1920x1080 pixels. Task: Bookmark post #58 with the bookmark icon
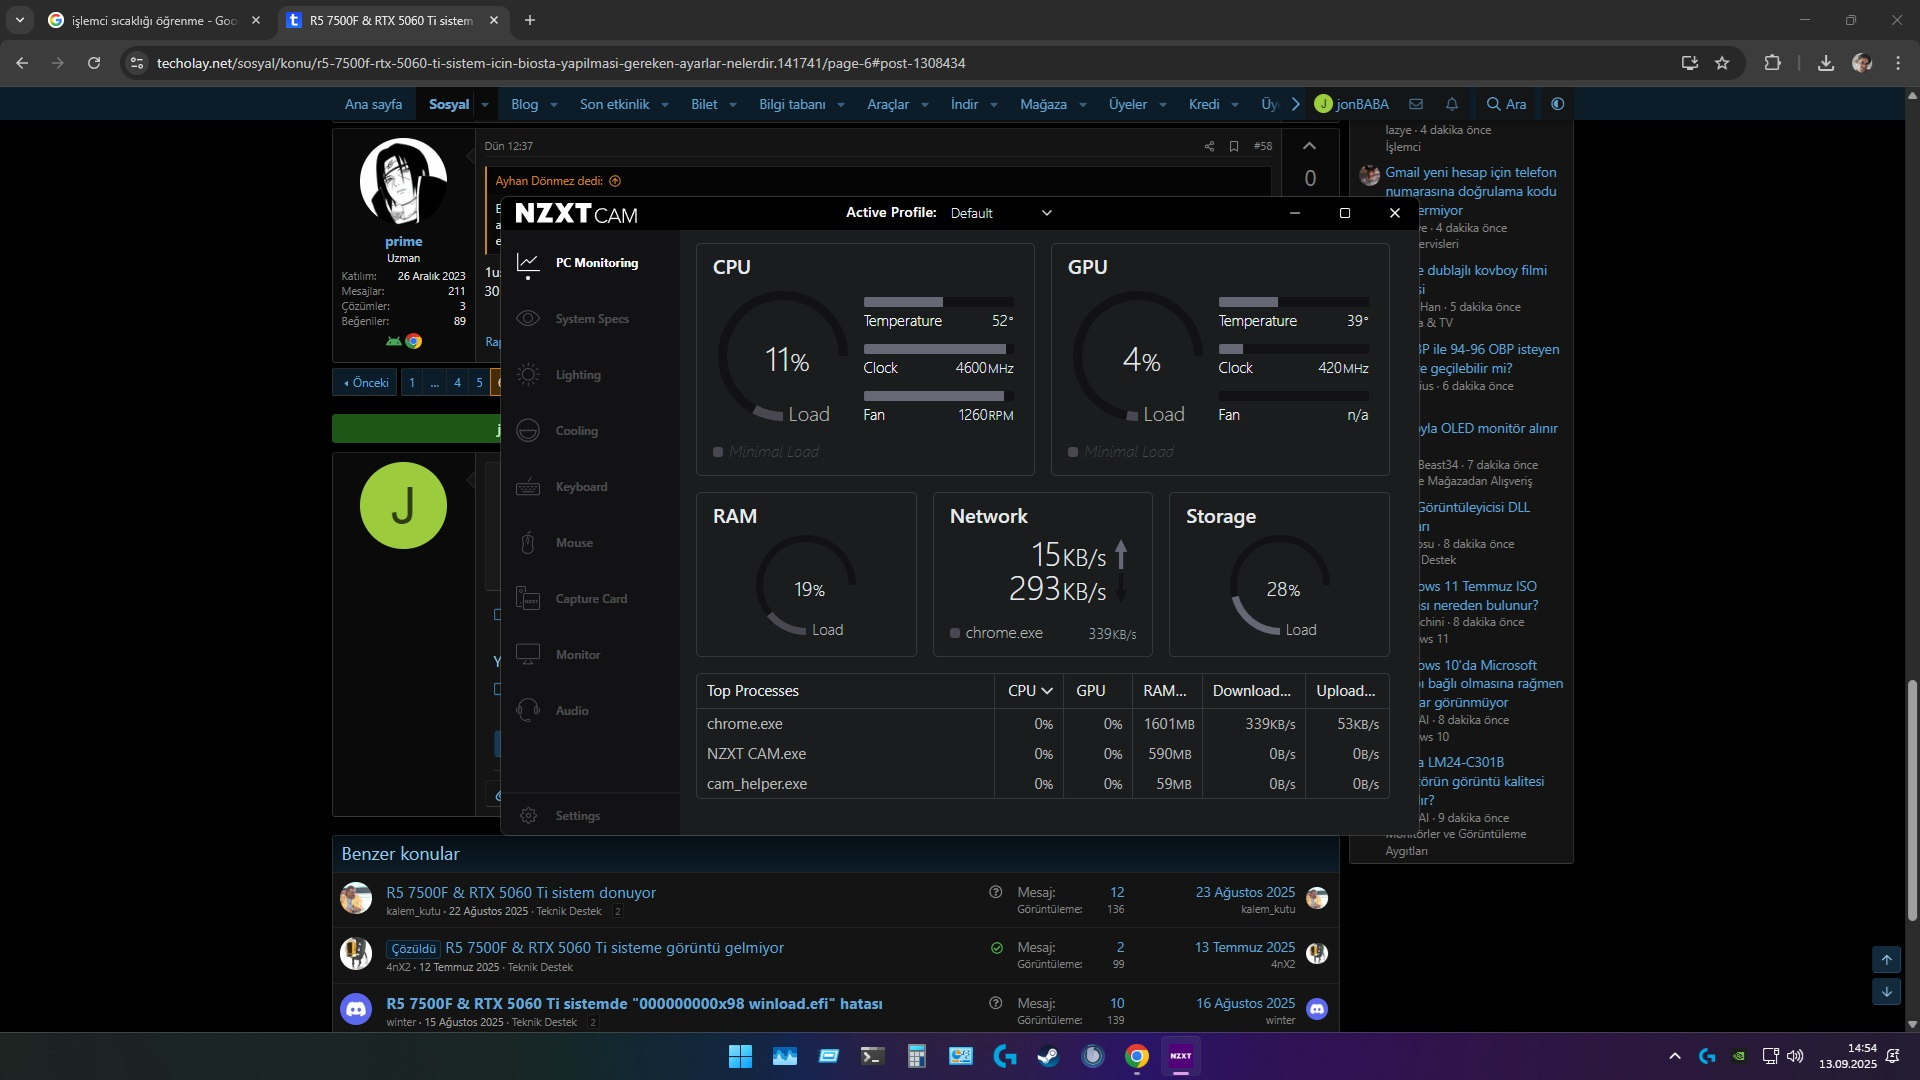point(1234,146)
